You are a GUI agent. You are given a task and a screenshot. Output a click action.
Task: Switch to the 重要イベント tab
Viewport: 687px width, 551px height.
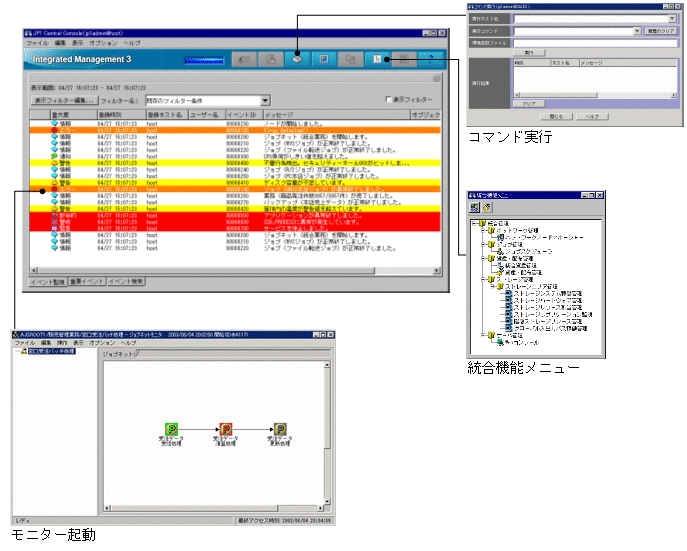87,282
